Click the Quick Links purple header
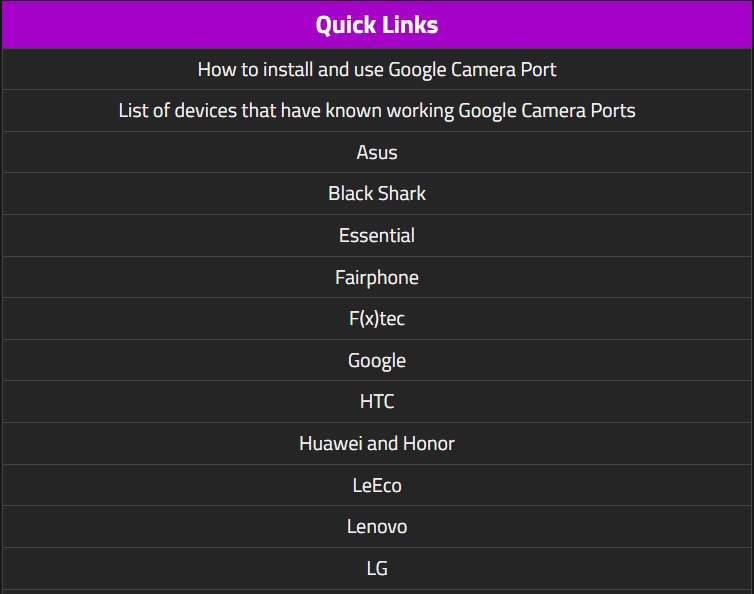The width and height of the screenshot is (754, 594). tap(377, 25)
